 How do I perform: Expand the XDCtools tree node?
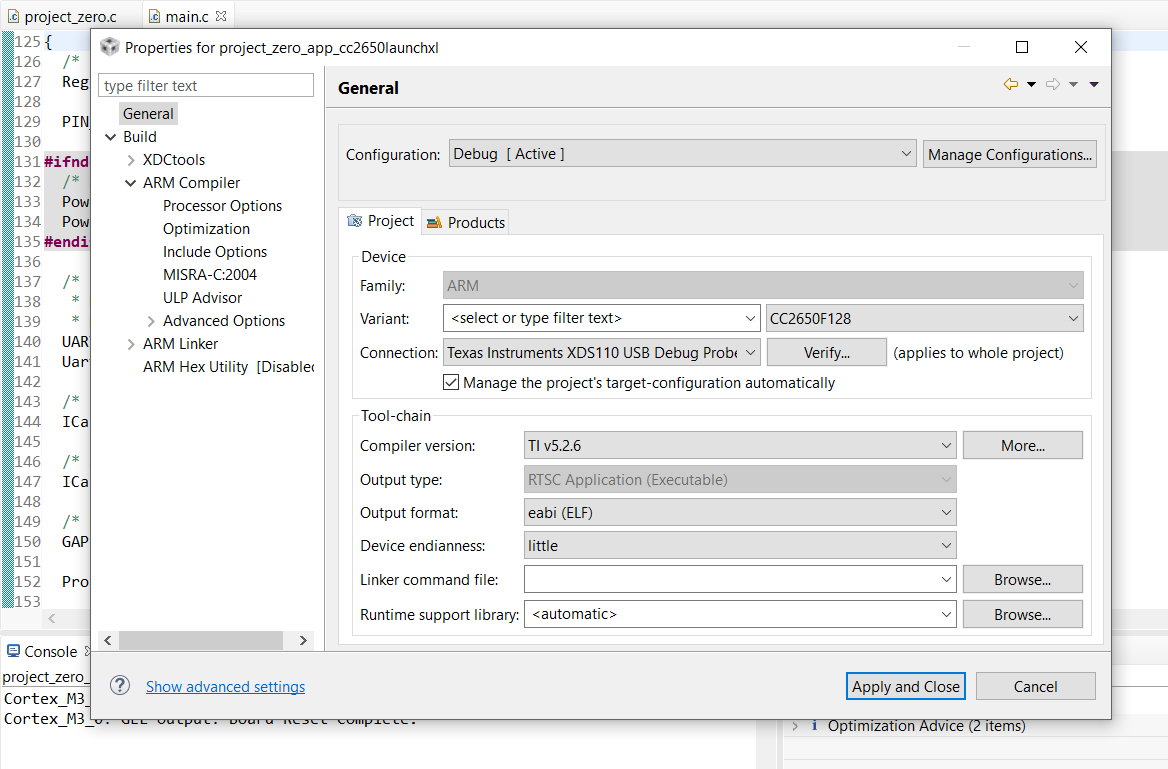click(131, 160)
